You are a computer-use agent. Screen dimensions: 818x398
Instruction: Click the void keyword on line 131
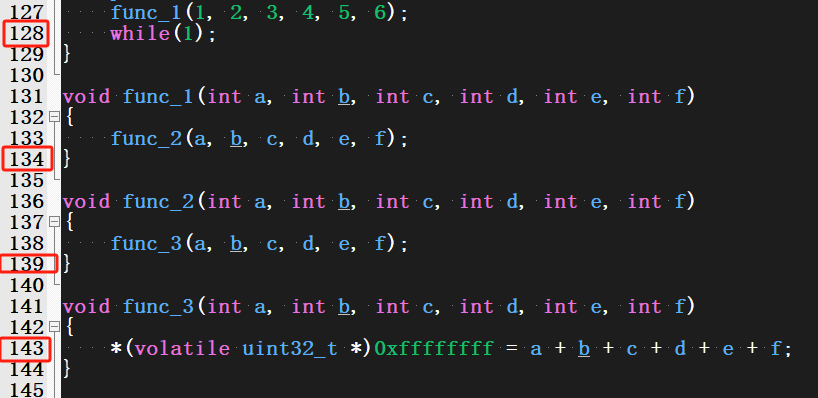[86, 97]
